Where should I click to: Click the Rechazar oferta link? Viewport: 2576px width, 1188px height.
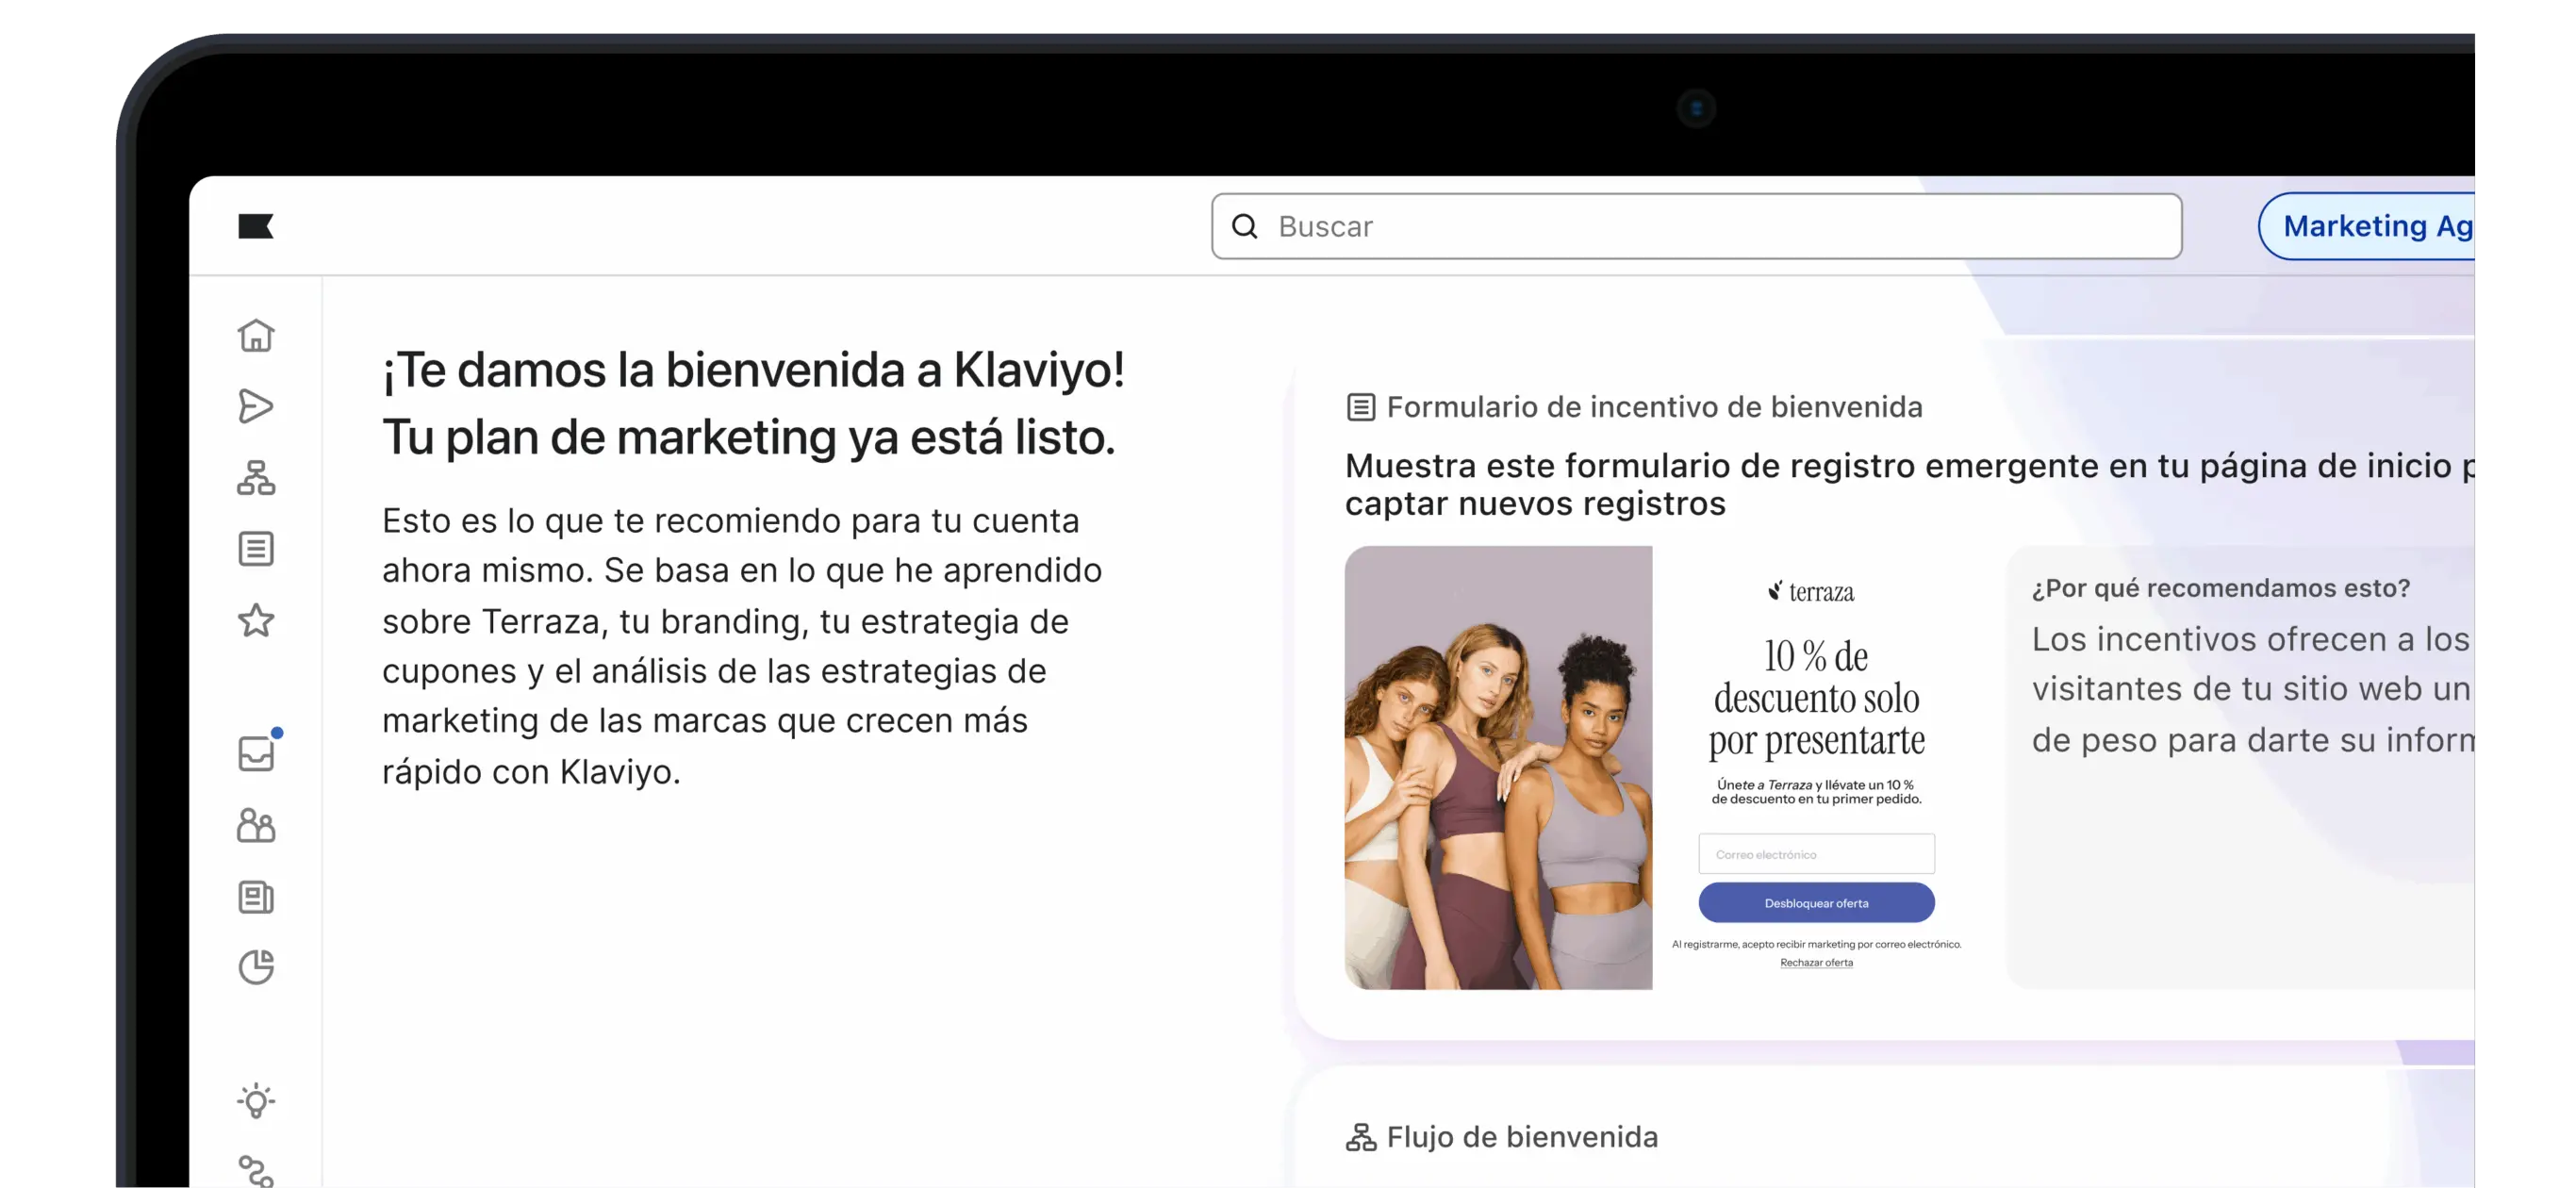[x=1816, y=963]
